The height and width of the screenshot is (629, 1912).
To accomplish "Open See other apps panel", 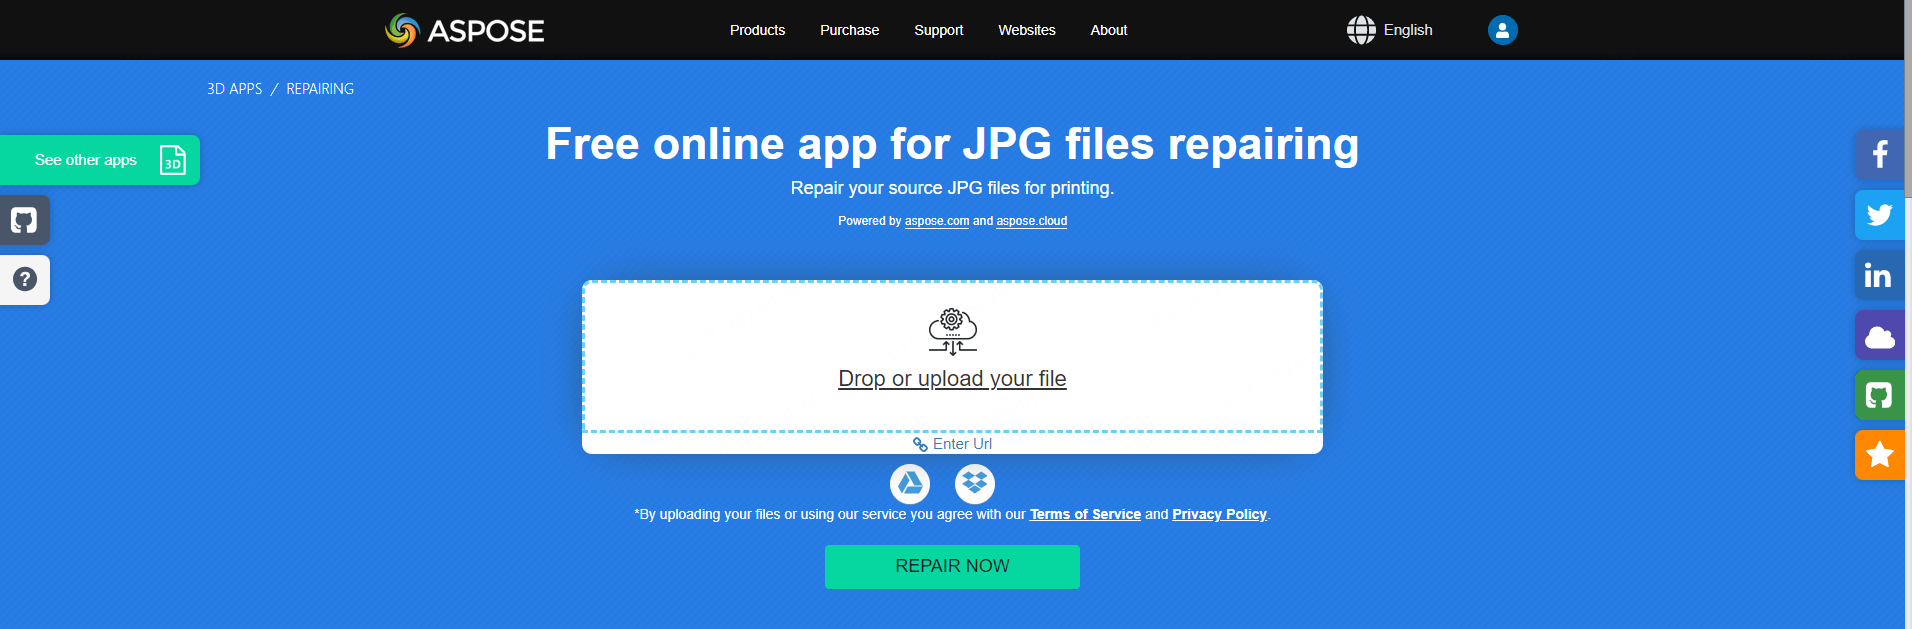I will tap(100, 160).
